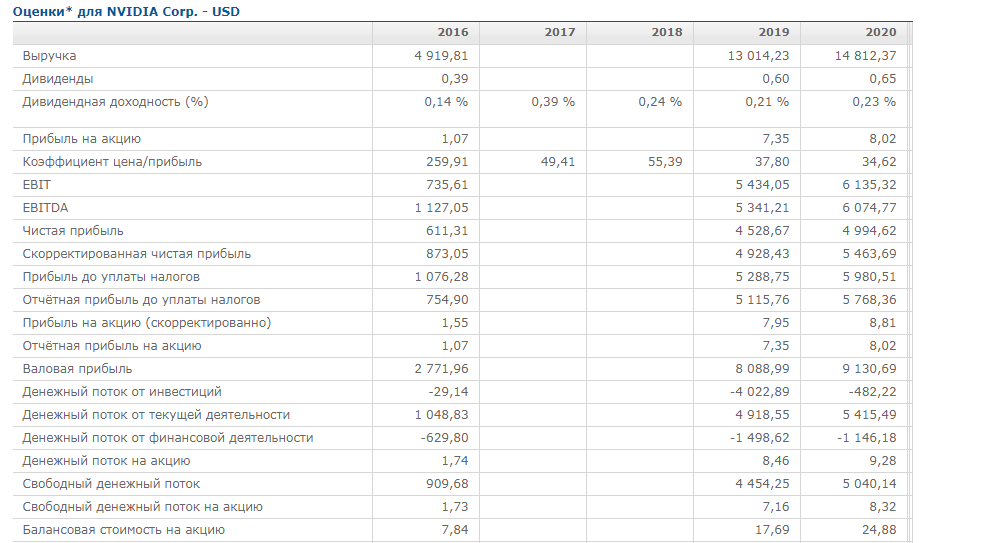Select investment cash flow -482,22
The image size is (987, 543).
(872, 391)
